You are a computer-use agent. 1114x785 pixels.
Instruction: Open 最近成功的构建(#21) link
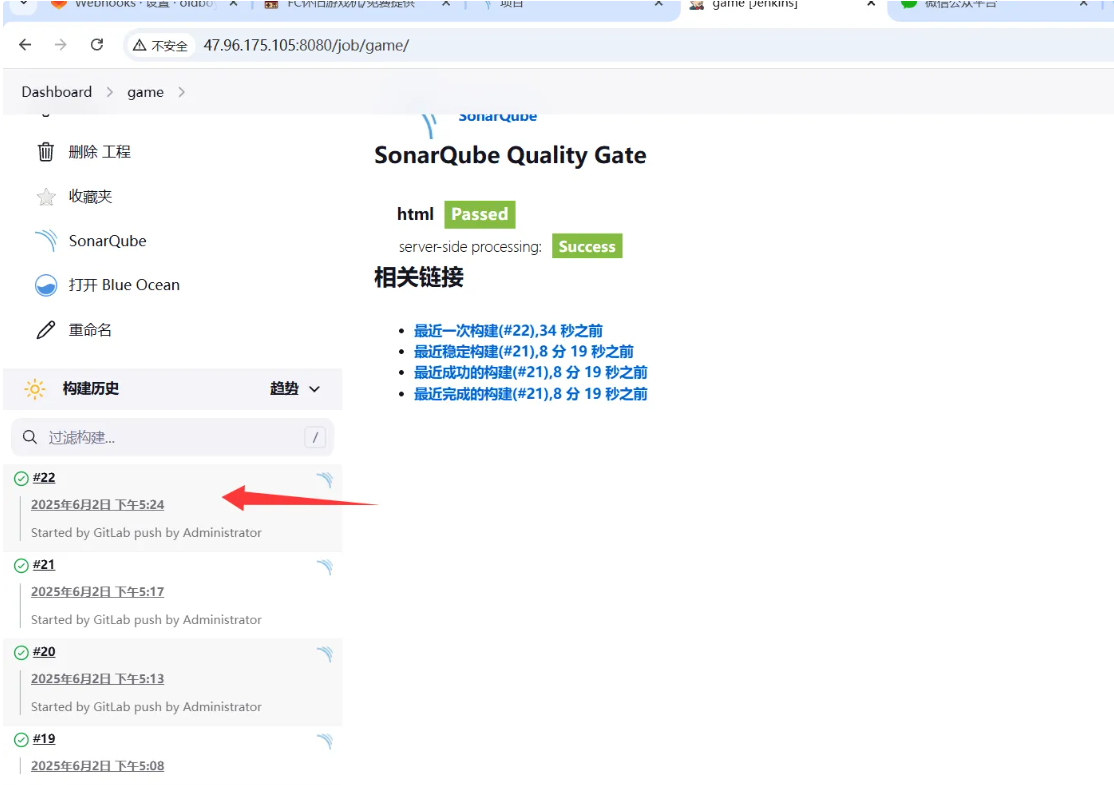click(531, 372)
